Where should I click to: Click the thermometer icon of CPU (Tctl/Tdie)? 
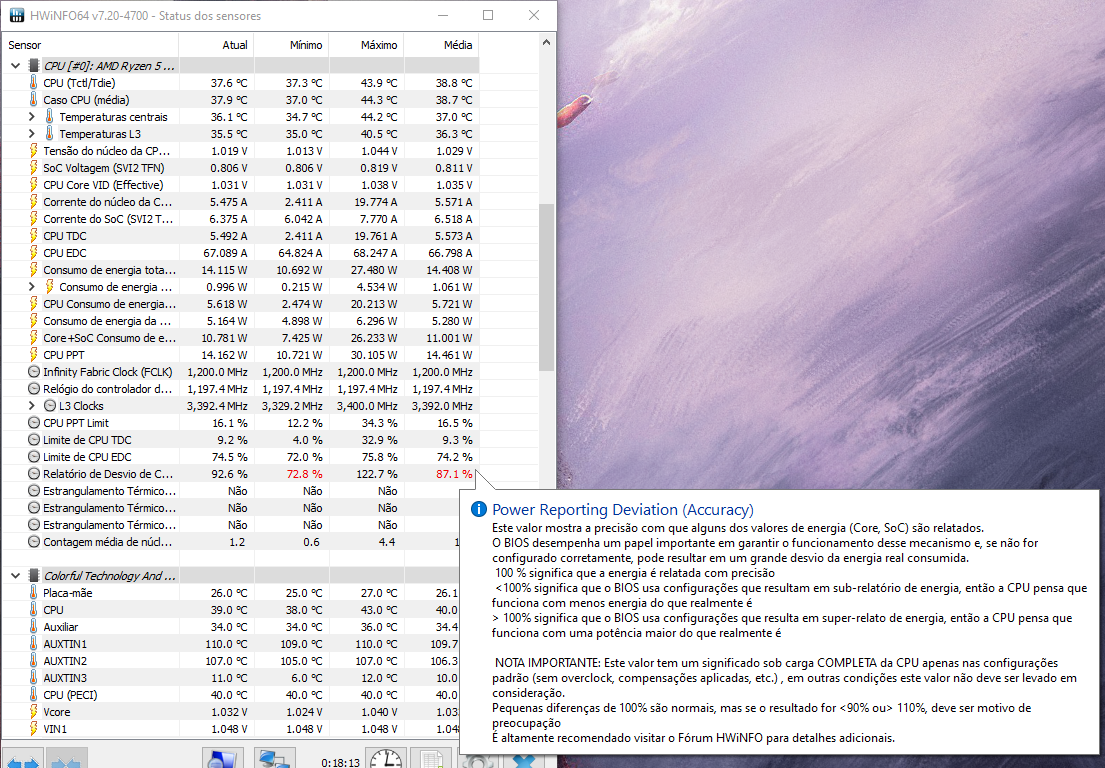pyautogui.click(x=33, y=82)
